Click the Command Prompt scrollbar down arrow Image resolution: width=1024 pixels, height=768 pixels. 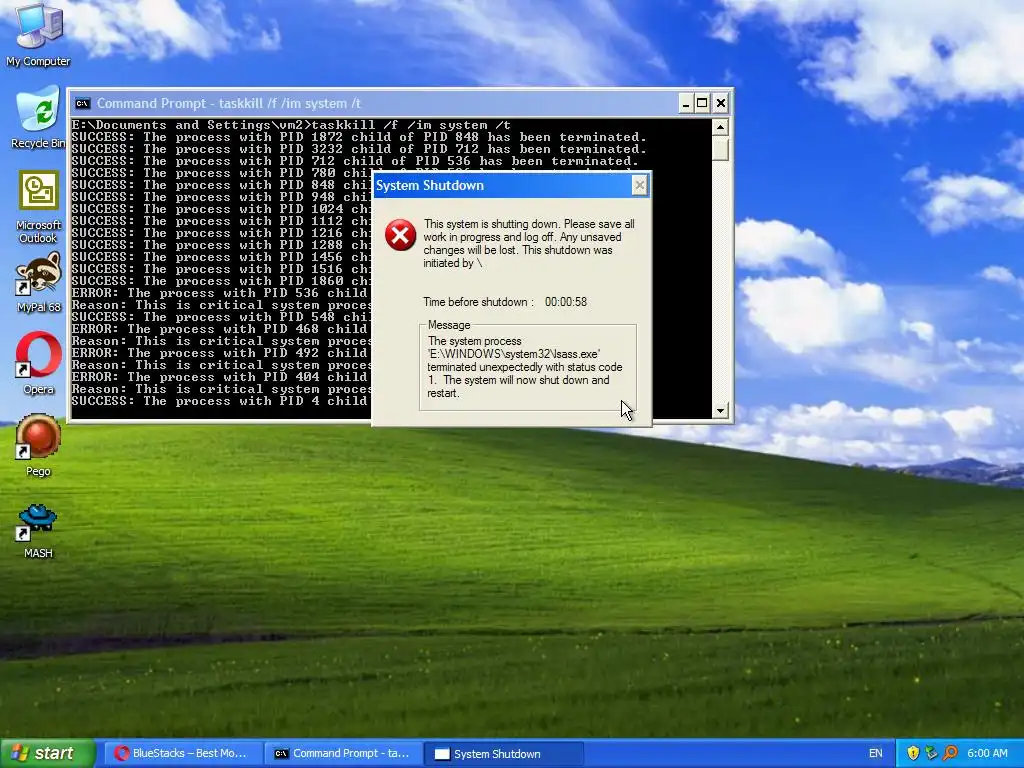coord(720,410)
